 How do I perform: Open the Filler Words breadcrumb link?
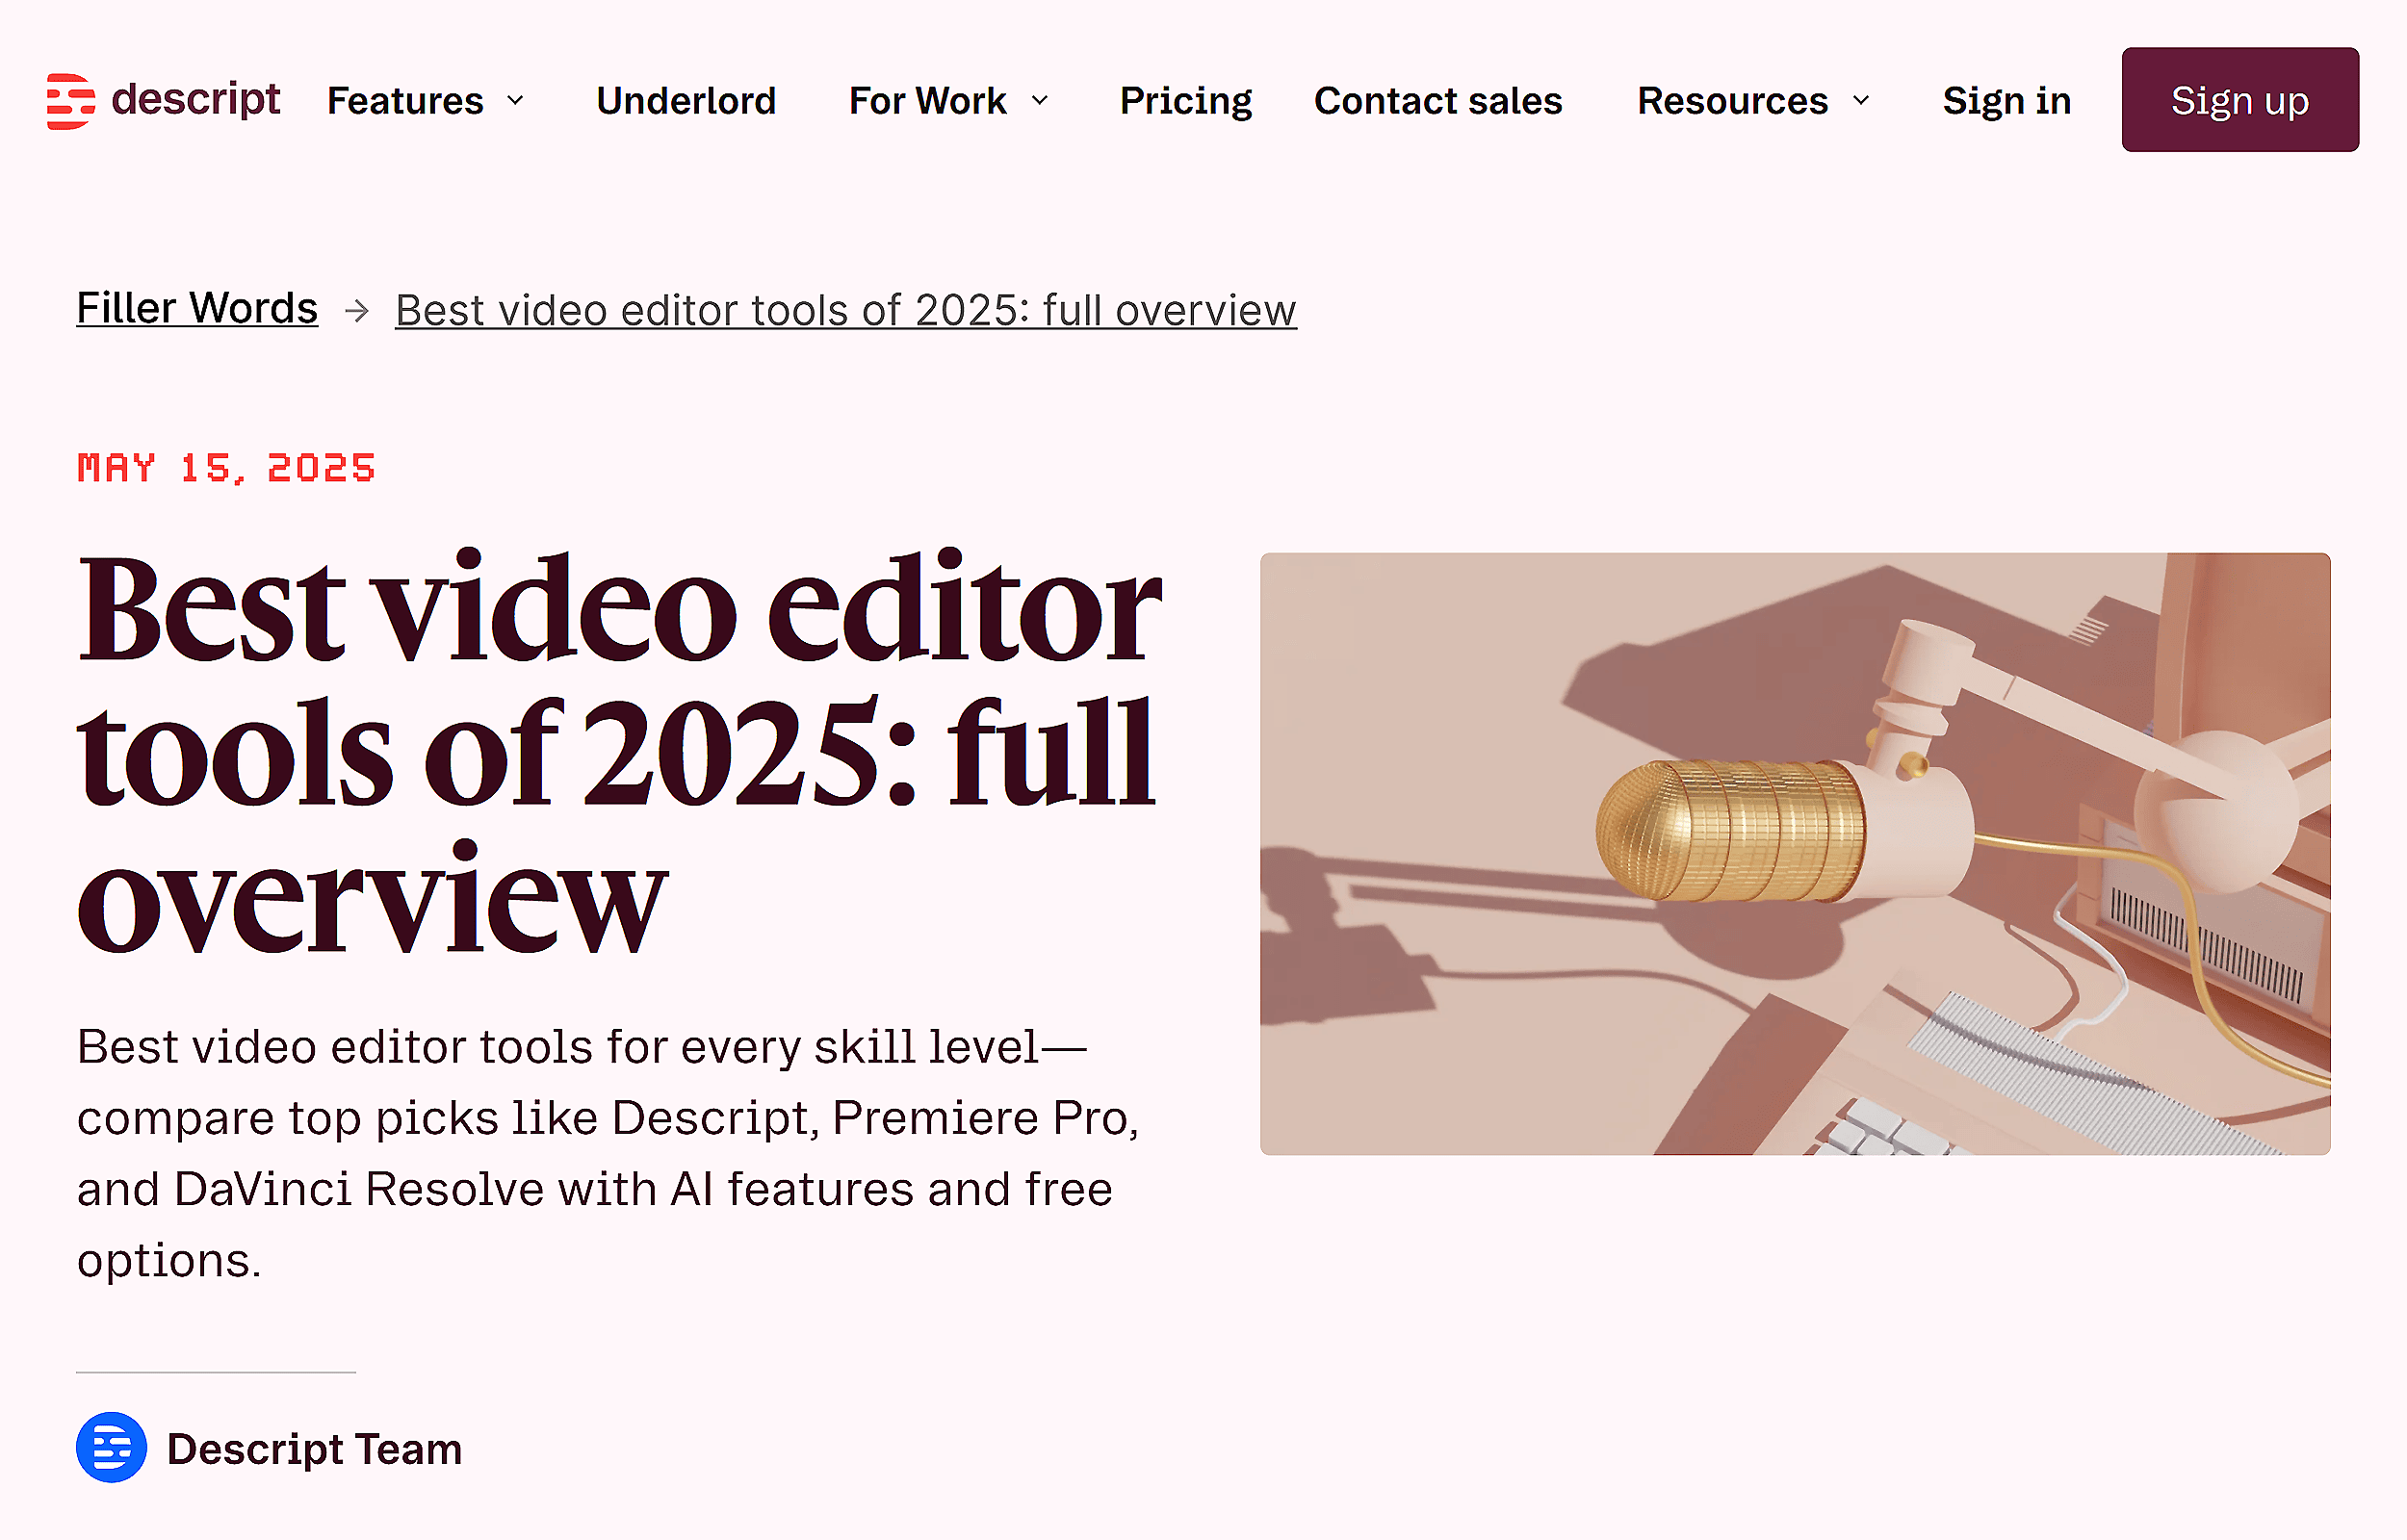click(x=197, y=308)
